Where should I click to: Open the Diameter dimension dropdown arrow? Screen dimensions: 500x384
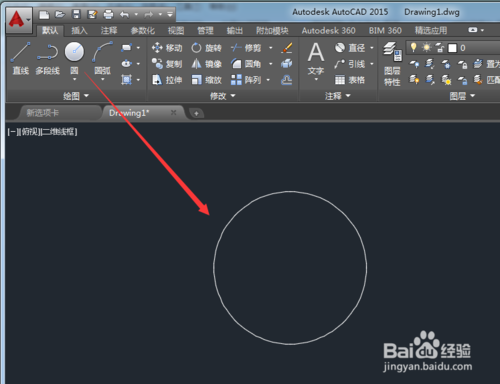point(372,48)
